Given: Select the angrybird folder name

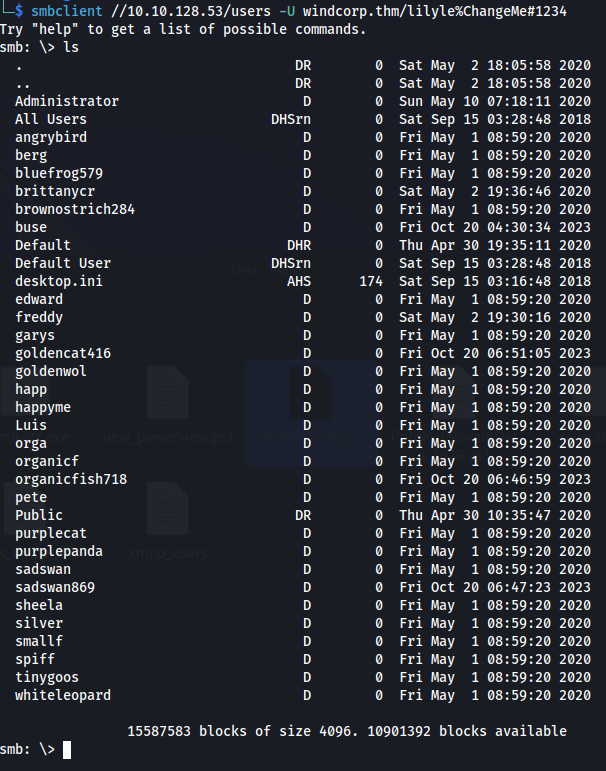Looking at the screenshot, I should pos(51,137).
